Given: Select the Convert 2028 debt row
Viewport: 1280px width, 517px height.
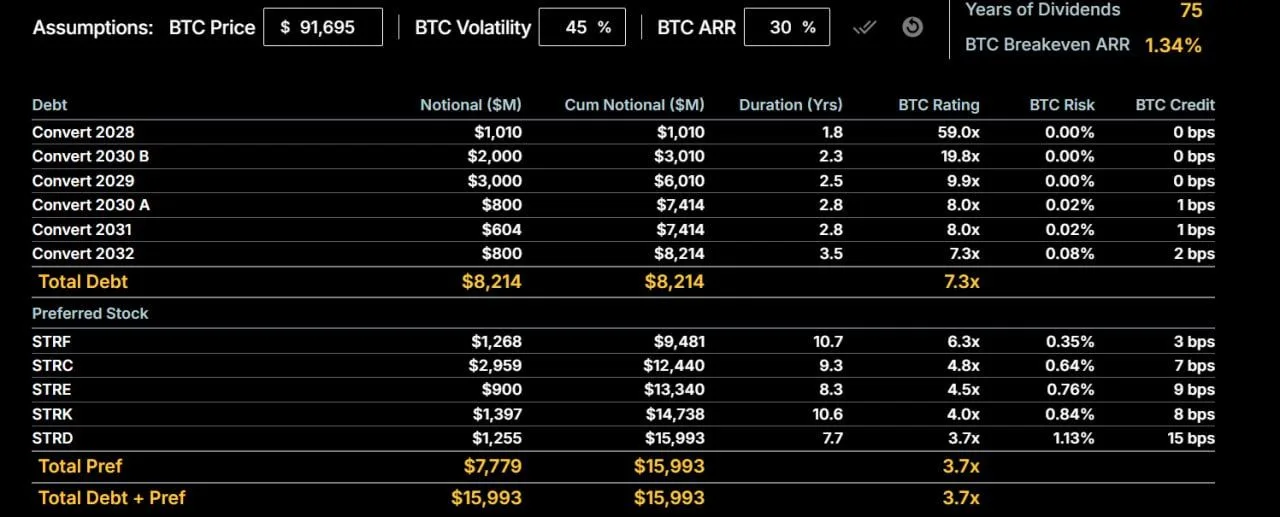Looking at the screenshot, I should 83,132.
